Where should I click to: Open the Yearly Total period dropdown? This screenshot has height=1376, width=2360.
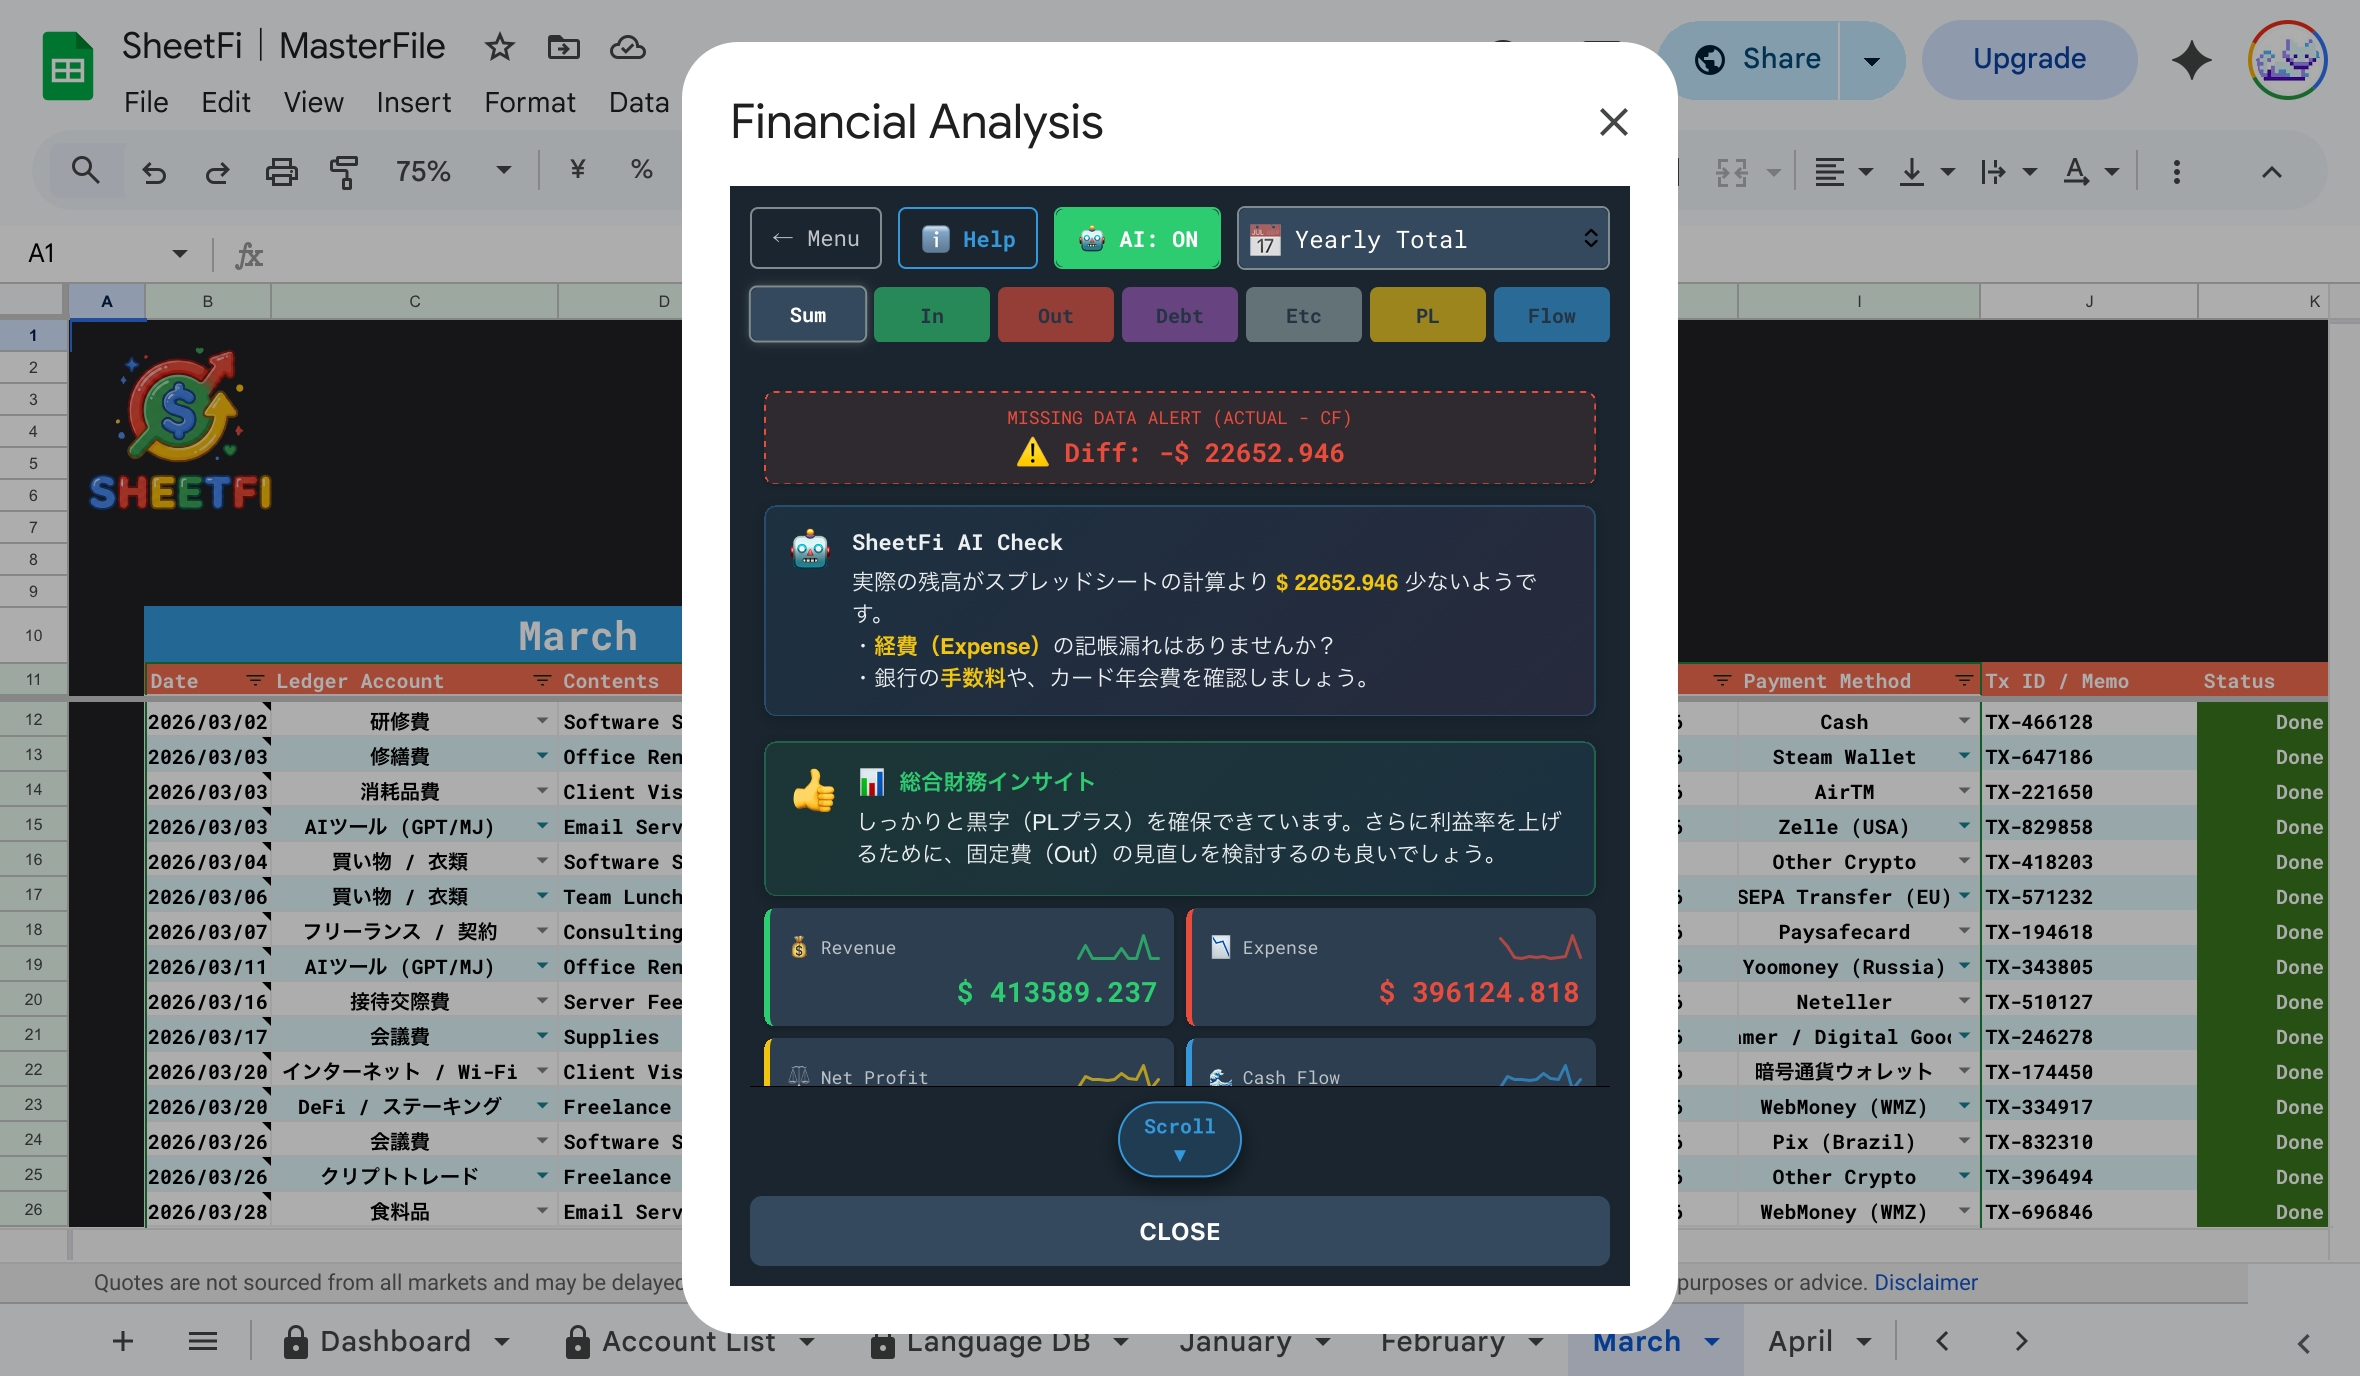click(x=1422, y=239)
